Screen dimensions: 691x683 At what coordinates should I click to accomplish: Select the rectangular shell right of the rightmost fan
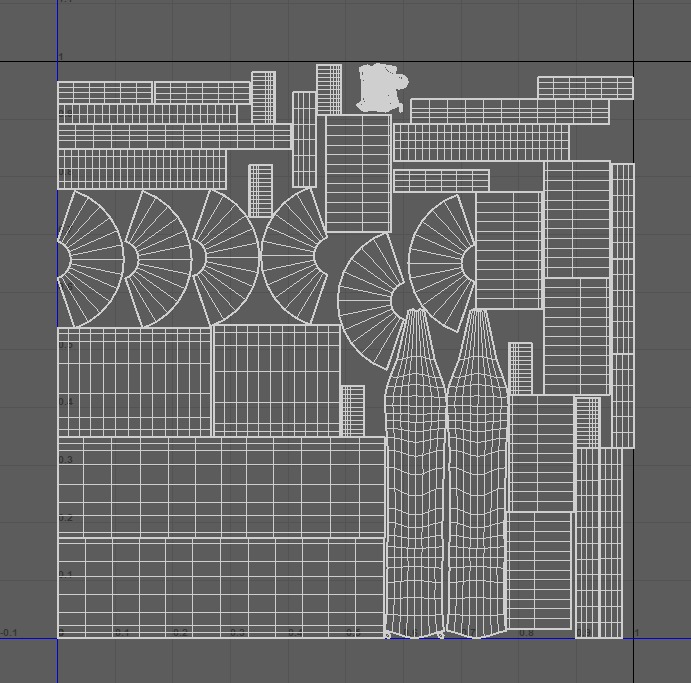coord(509,250)
